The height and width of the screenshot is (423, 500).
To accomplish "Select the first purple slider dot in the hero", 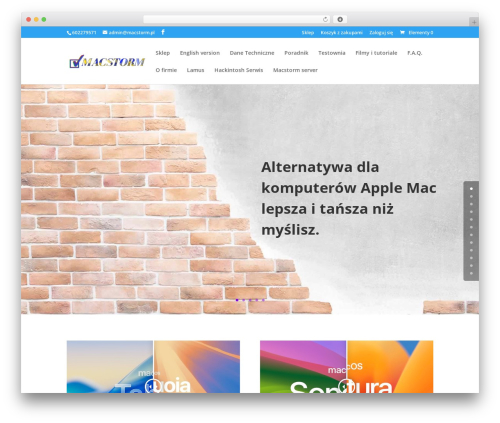I will pos(237,300).
